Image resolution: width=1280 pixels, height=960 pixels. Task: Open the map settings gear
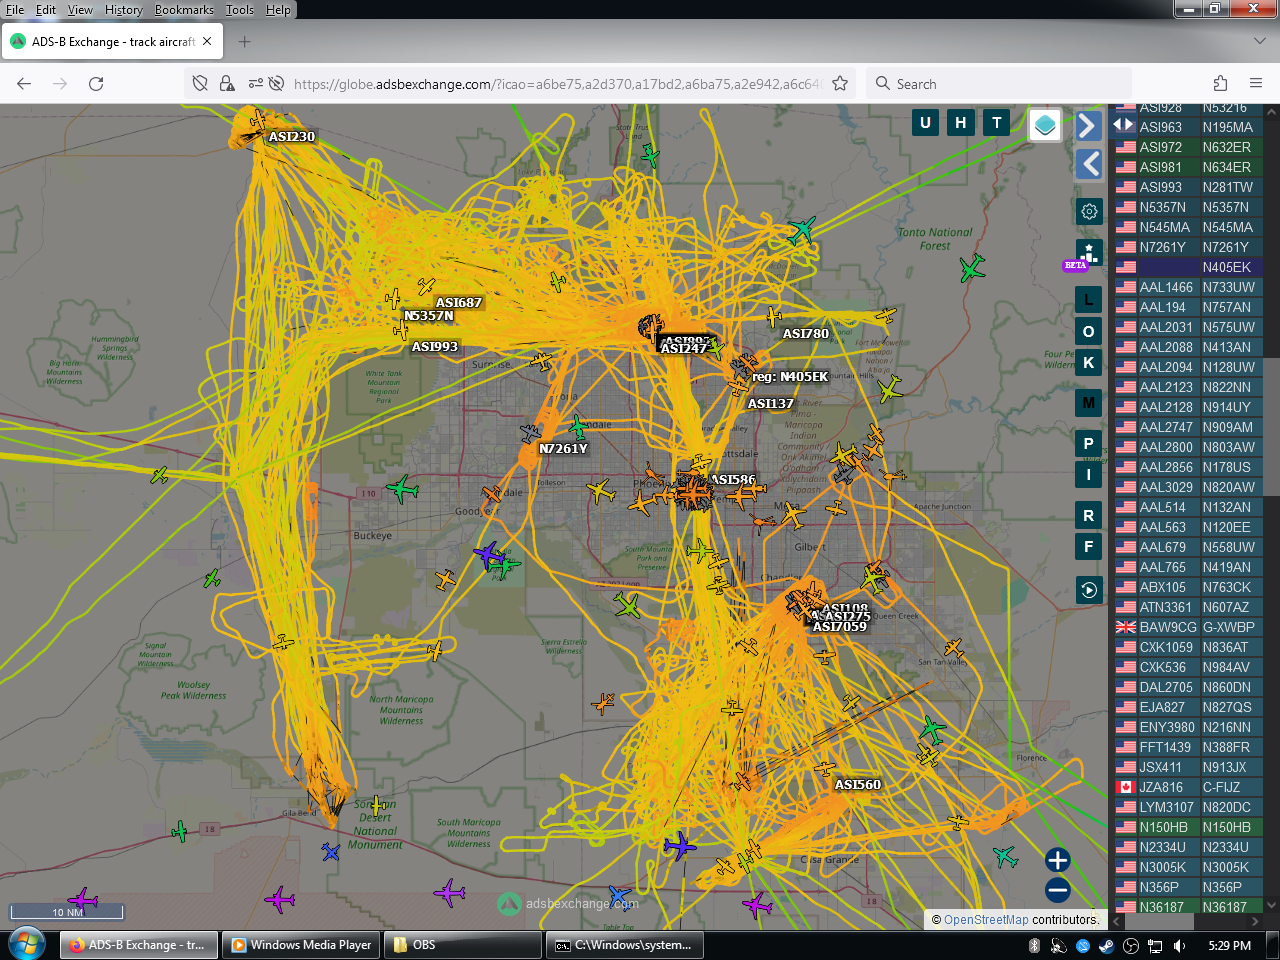point(1089,211)
